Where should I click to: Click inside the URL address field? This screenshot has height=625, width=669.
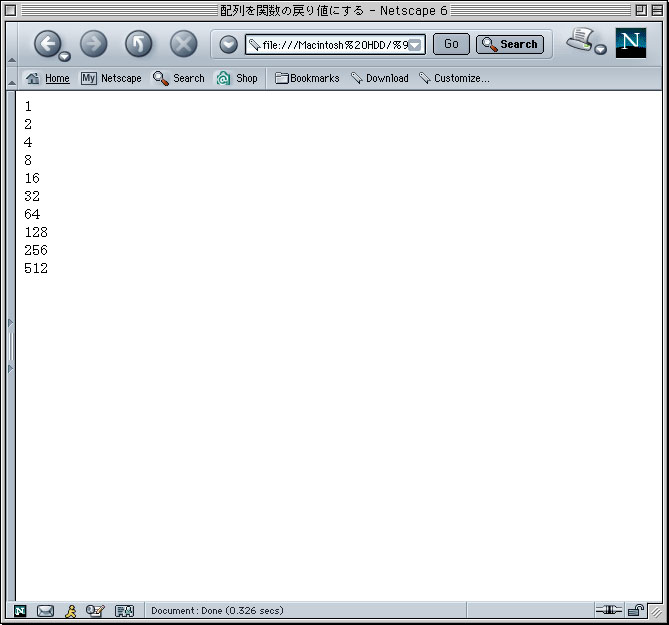pos(335,44)
